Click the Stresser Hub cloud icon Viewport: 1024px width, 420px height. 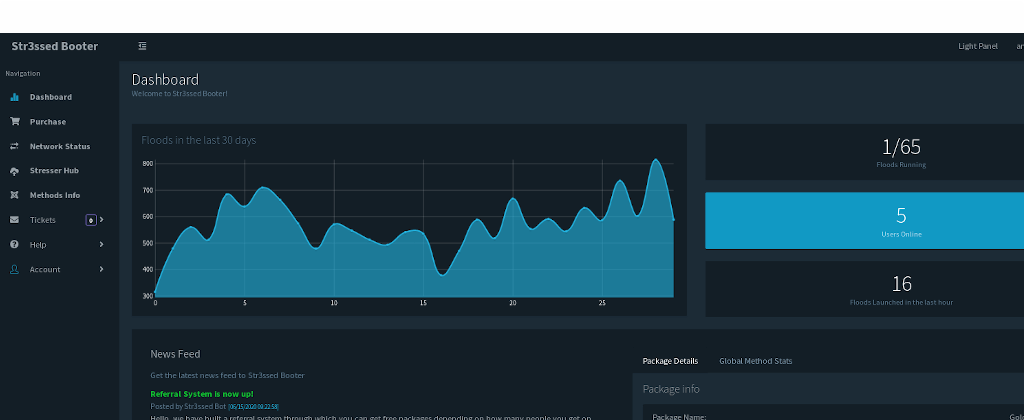[14, 171]
